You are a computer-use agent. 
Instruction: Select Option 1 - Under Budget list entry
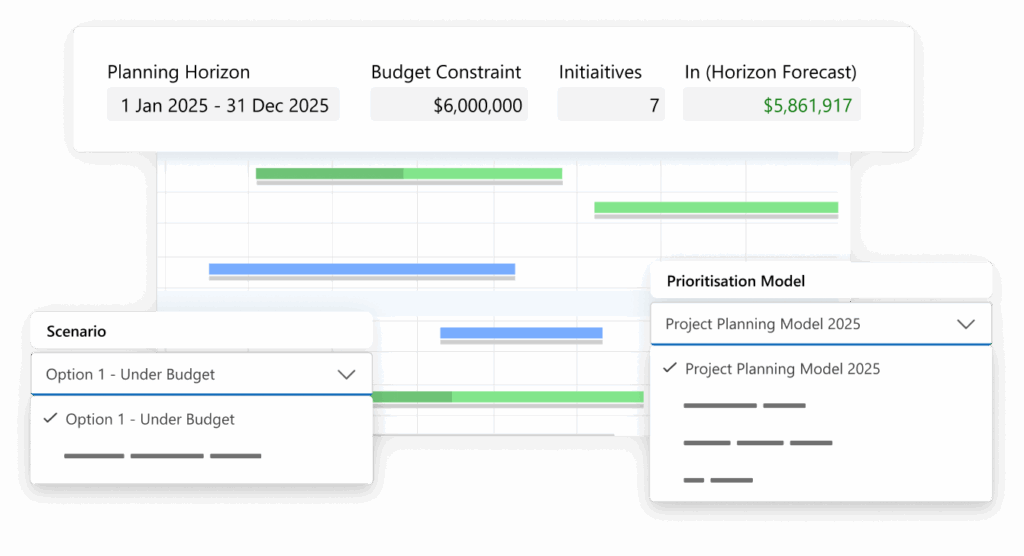tap(202, 419)
